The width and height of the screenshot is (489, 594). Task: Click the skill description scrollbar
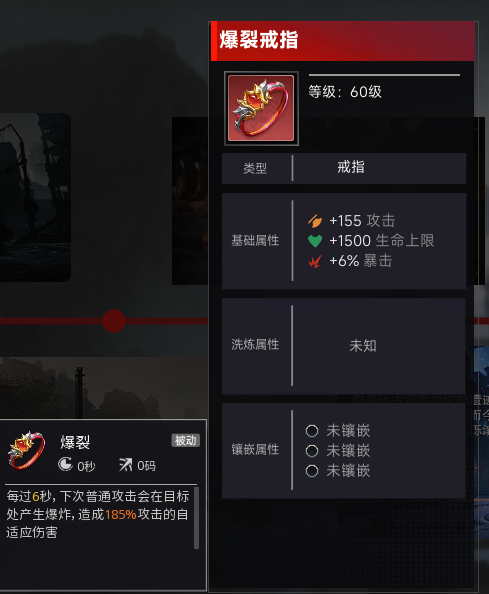(x=196, y=518)
